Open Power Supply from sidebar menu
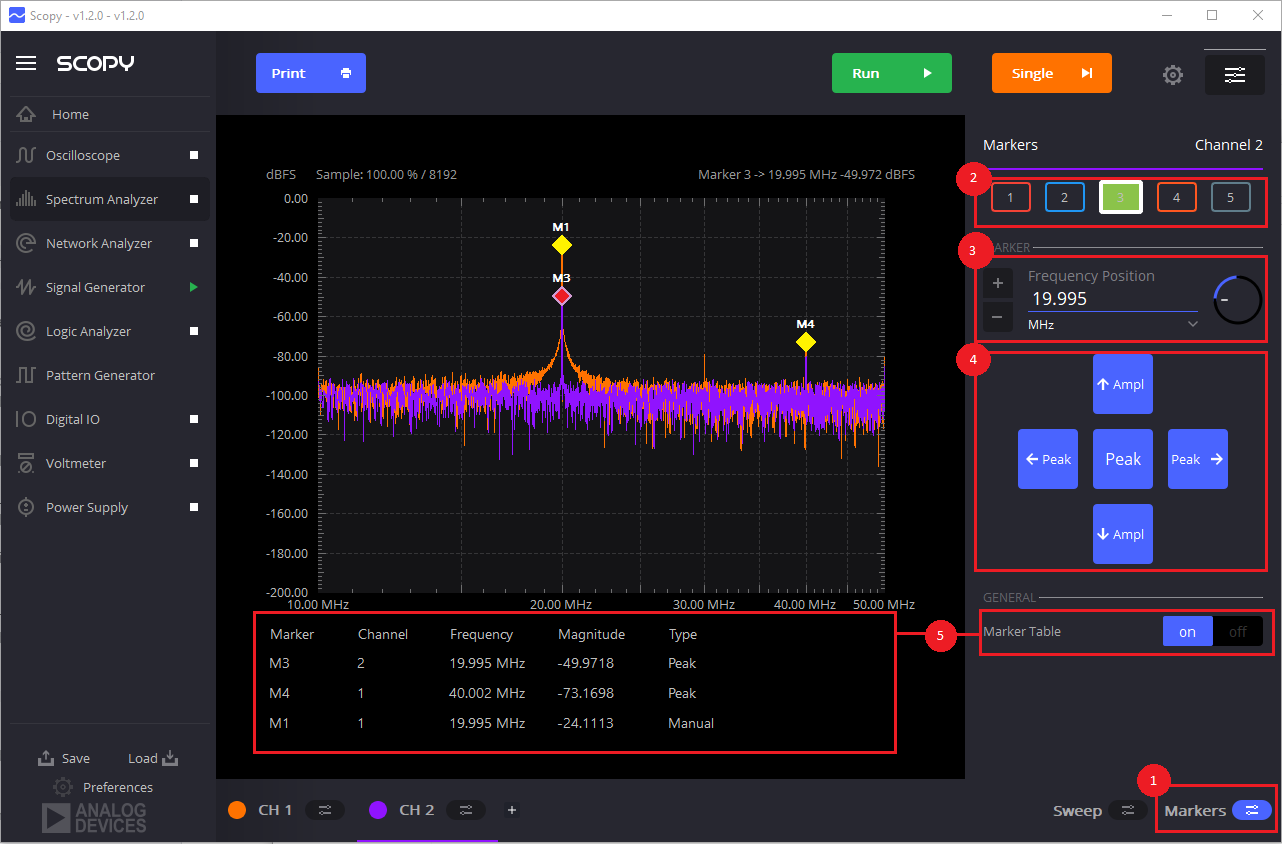 pyautogui.click(x=110, y=507)
